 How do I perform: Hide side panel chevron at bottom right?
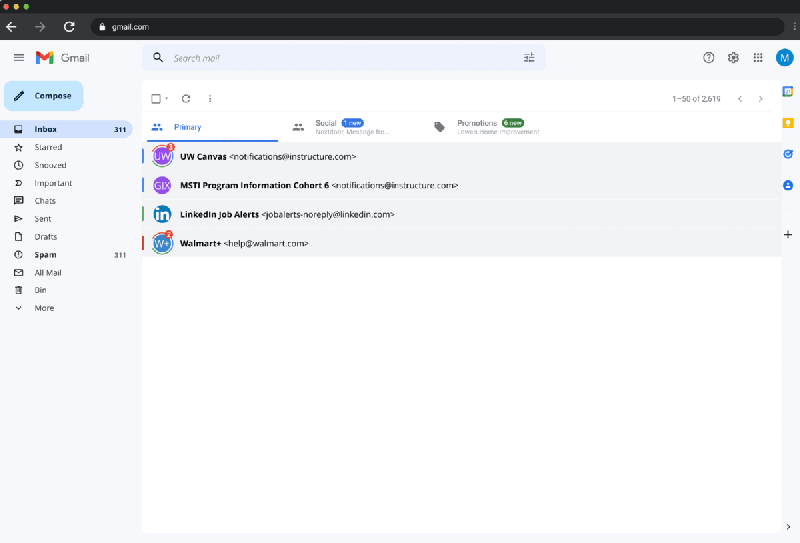click(788, 527)
